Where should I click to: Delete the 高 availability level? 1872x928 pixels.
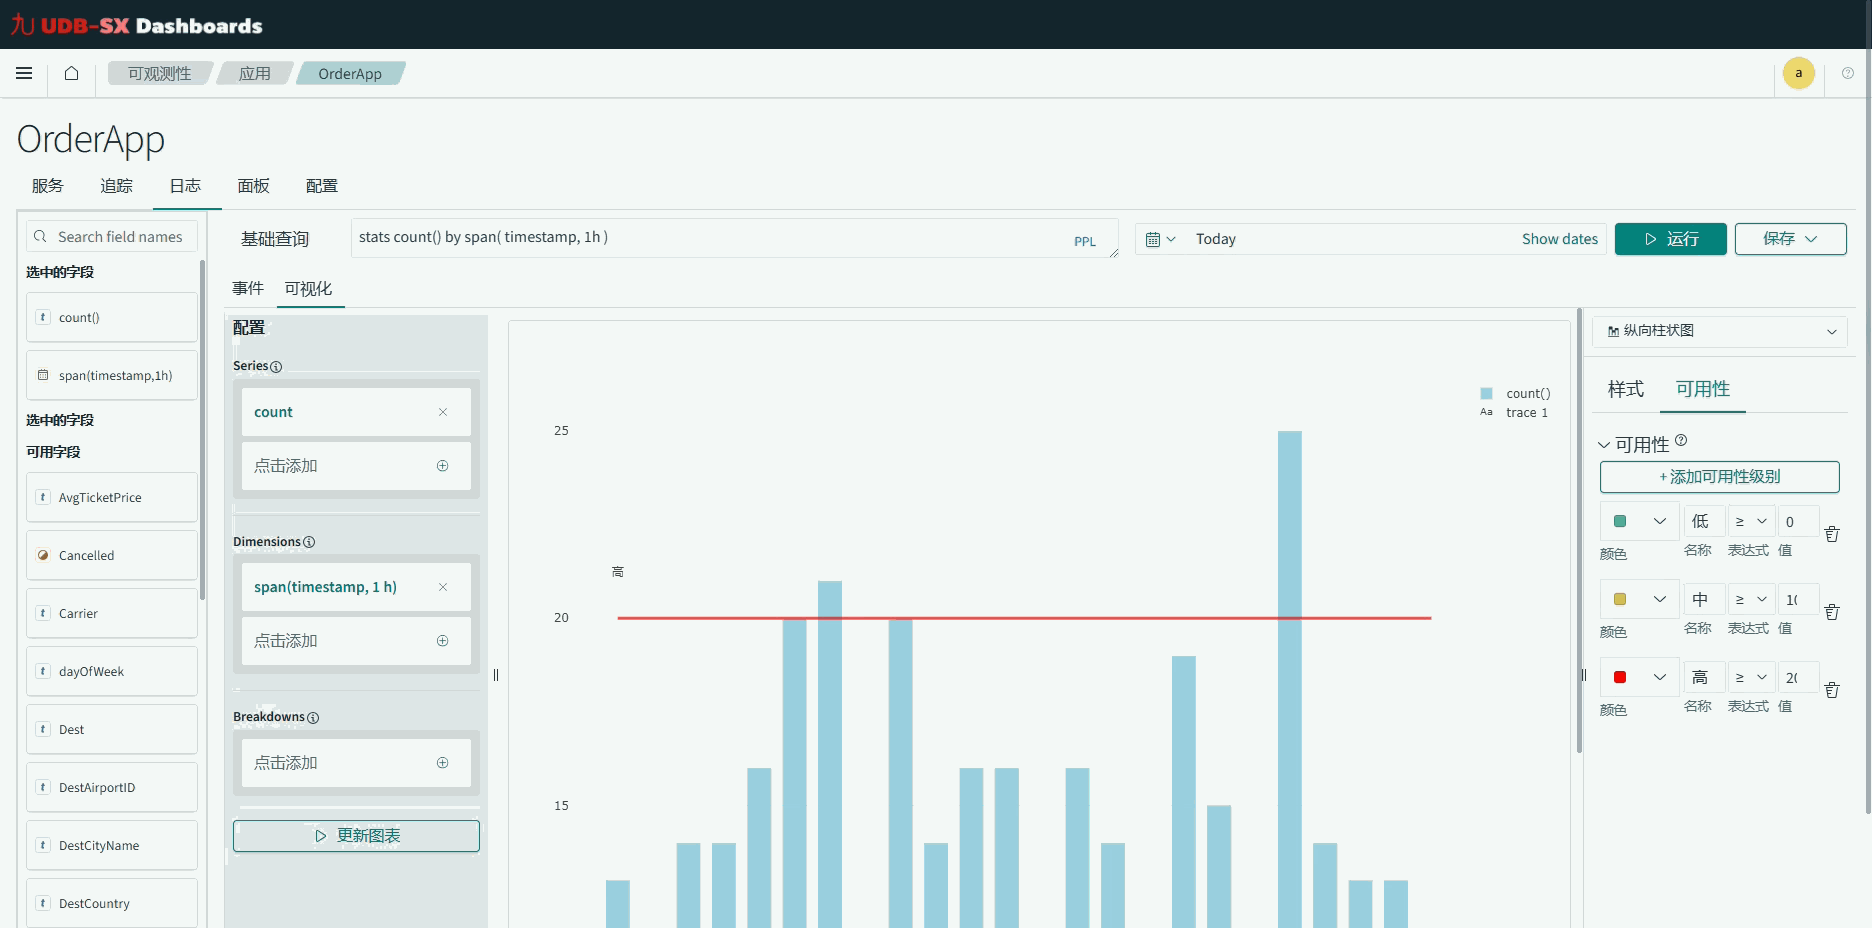click(x=1831, y=690)
